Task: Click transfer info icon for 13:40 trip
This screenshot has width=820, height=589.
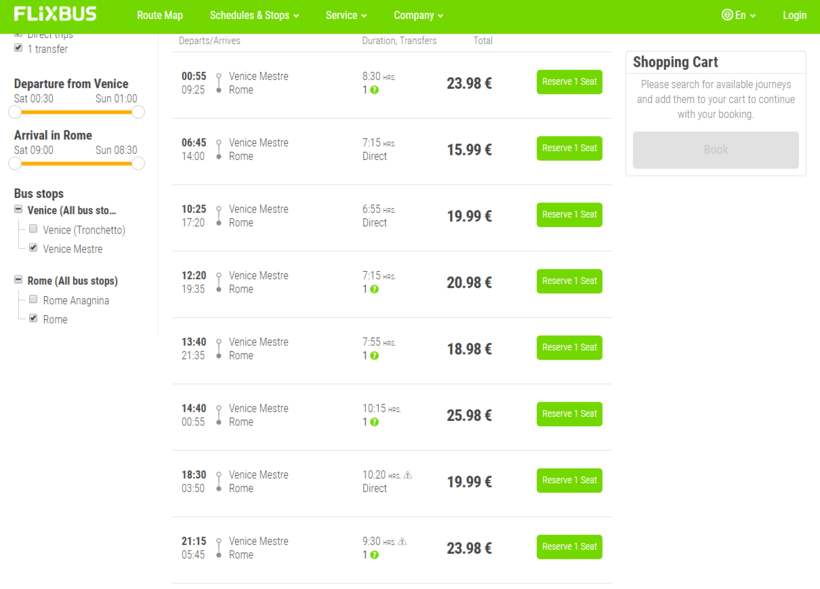Action: coord(374,356)
